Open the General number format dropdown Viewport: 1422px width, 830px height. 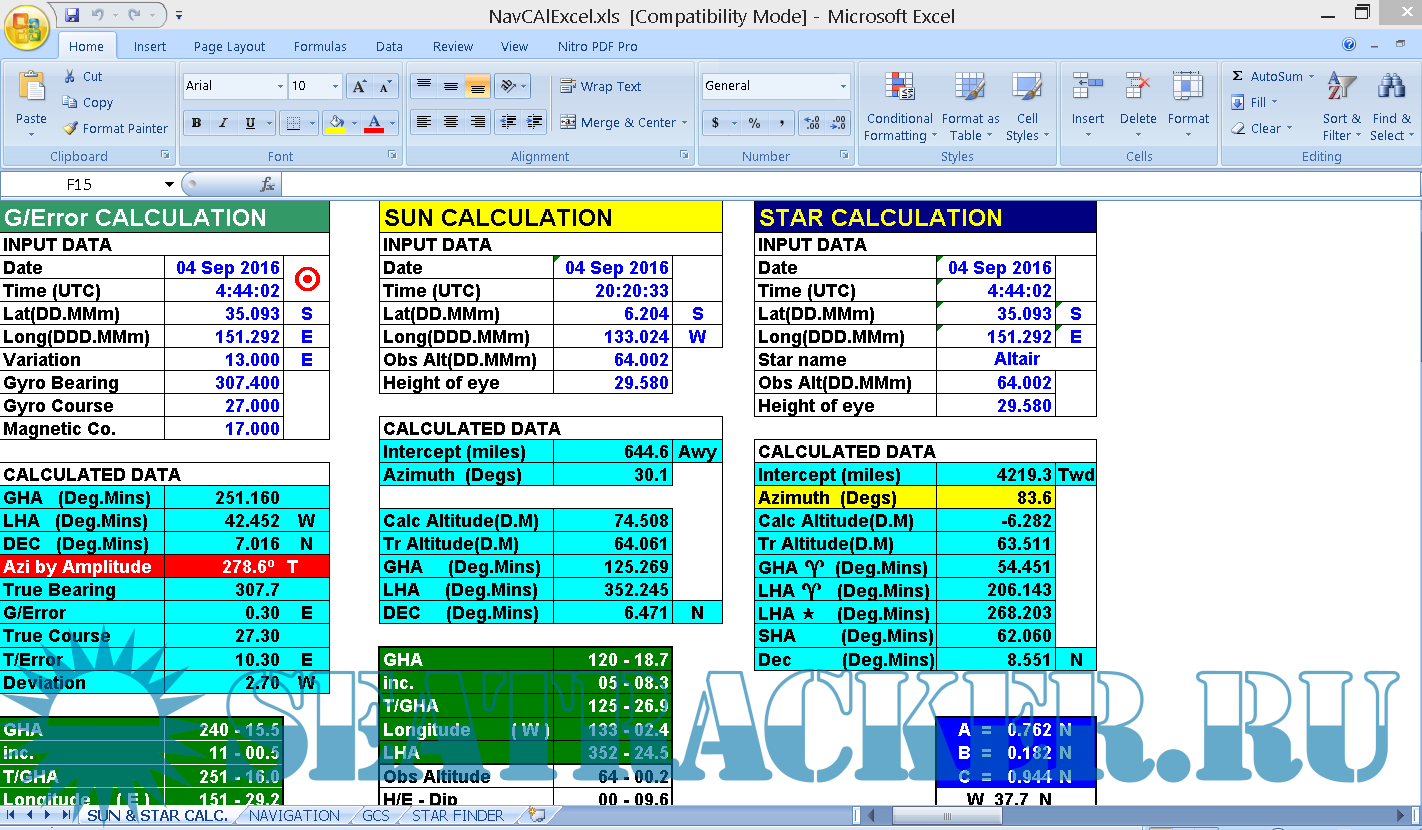pyautogui.click(x=843, y=86)
